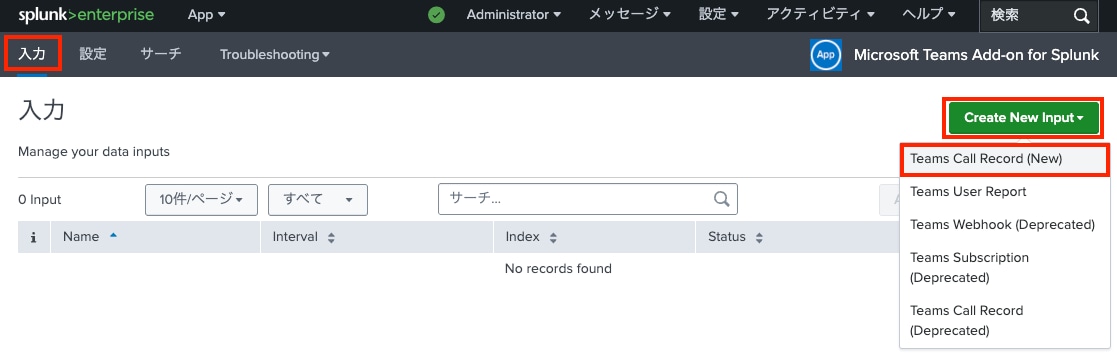Click the 0 Input count label
This screenshot has height=364, width=1117.
pos(40,200)
